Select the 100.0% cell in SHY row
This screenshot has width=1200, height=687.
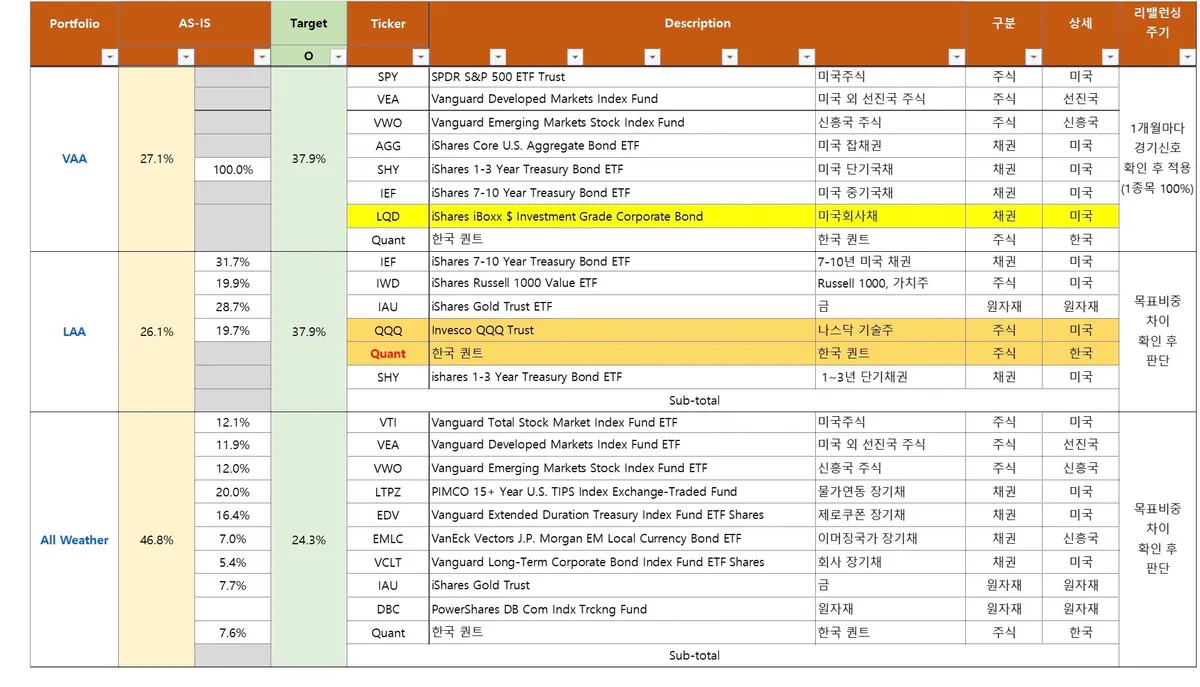point(232,170)
